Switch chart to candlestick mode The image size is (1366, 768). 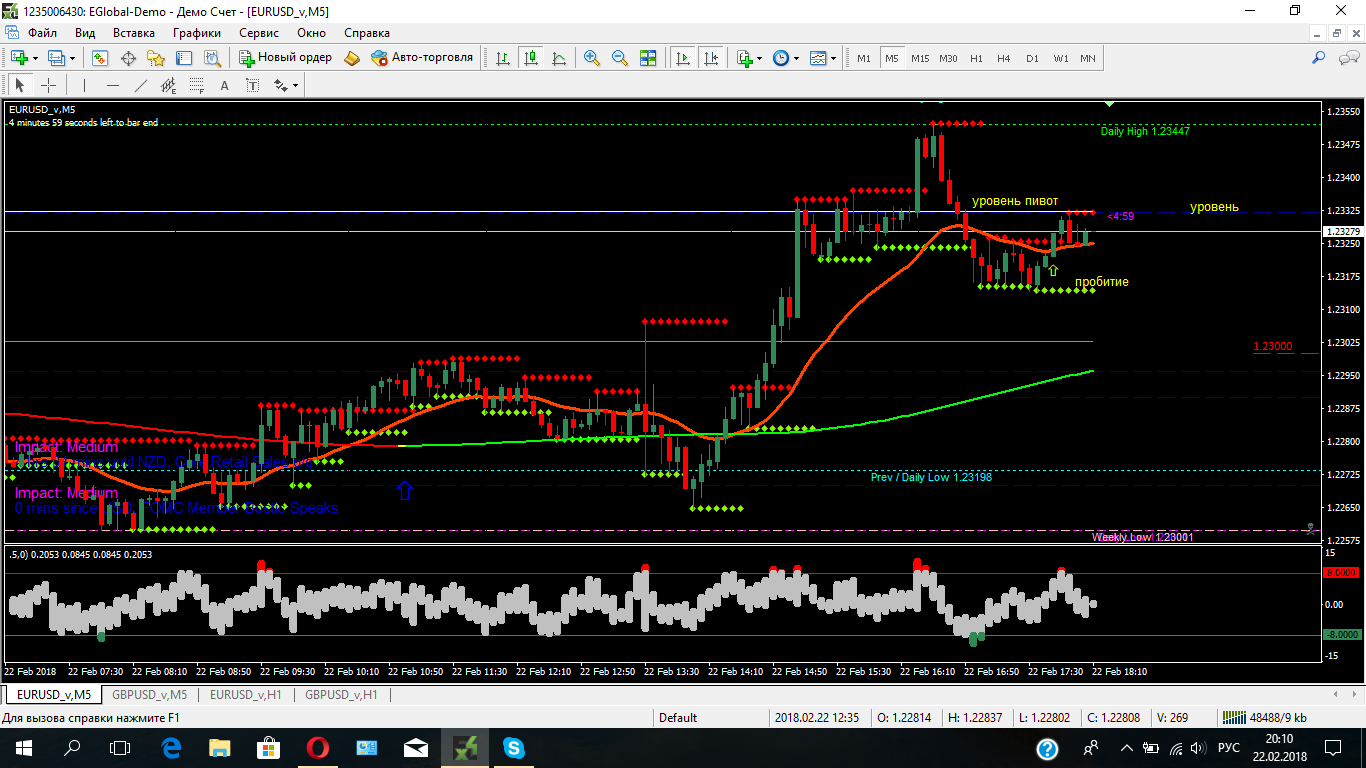pos(529,58)
